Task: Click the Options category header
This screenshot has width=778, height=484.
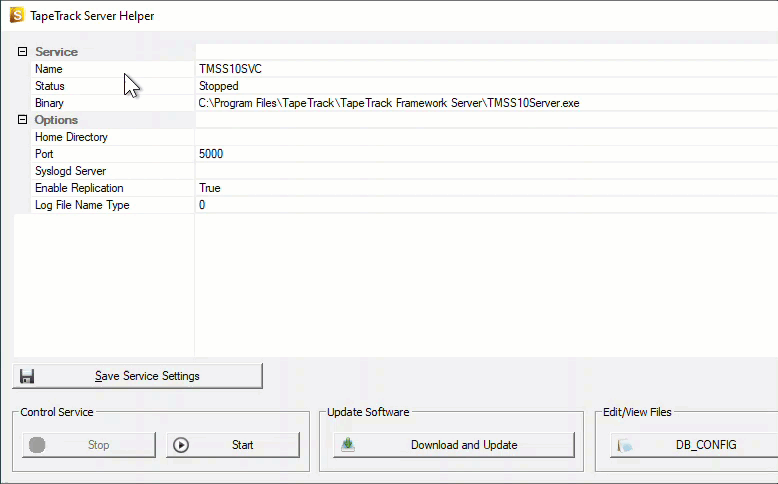Action: 56,120
